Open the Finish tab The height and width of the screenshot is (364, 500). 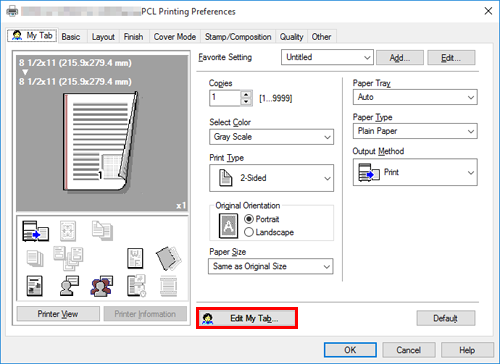133,37
